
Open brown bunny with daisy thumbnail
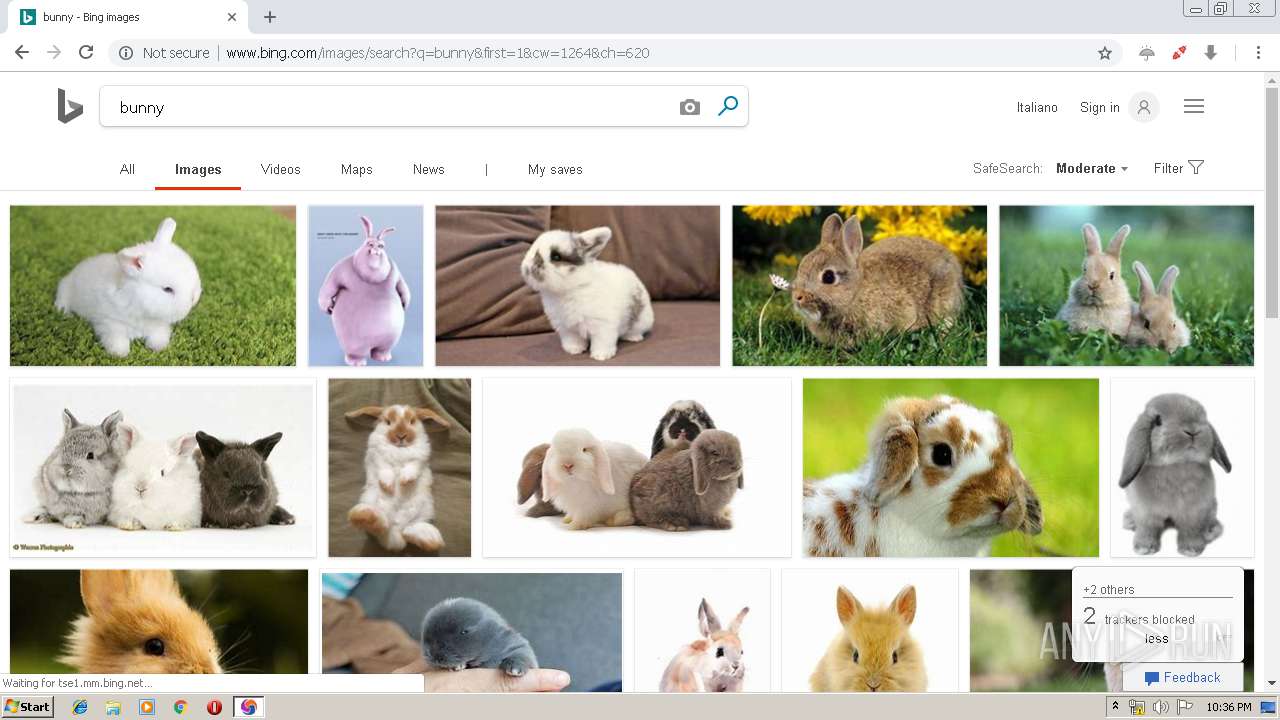coord(860,286)
